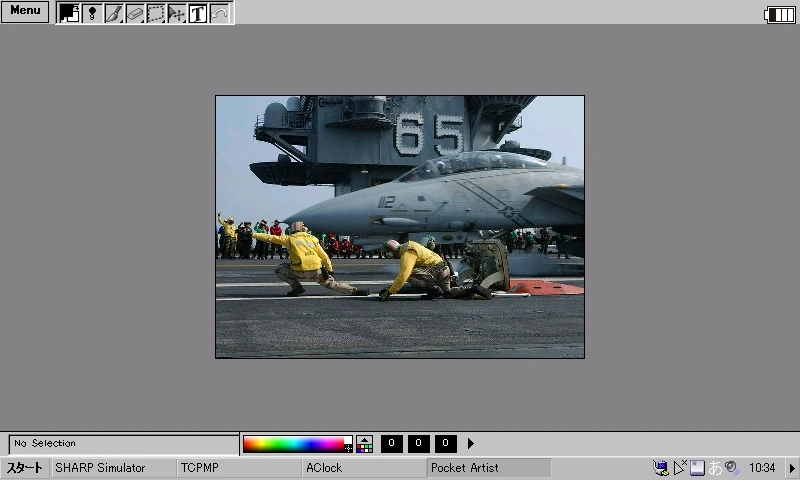The height and width of the screenshot is (480, 800).
Task: Open the スタート start button
Action: (x=25, y=468)
